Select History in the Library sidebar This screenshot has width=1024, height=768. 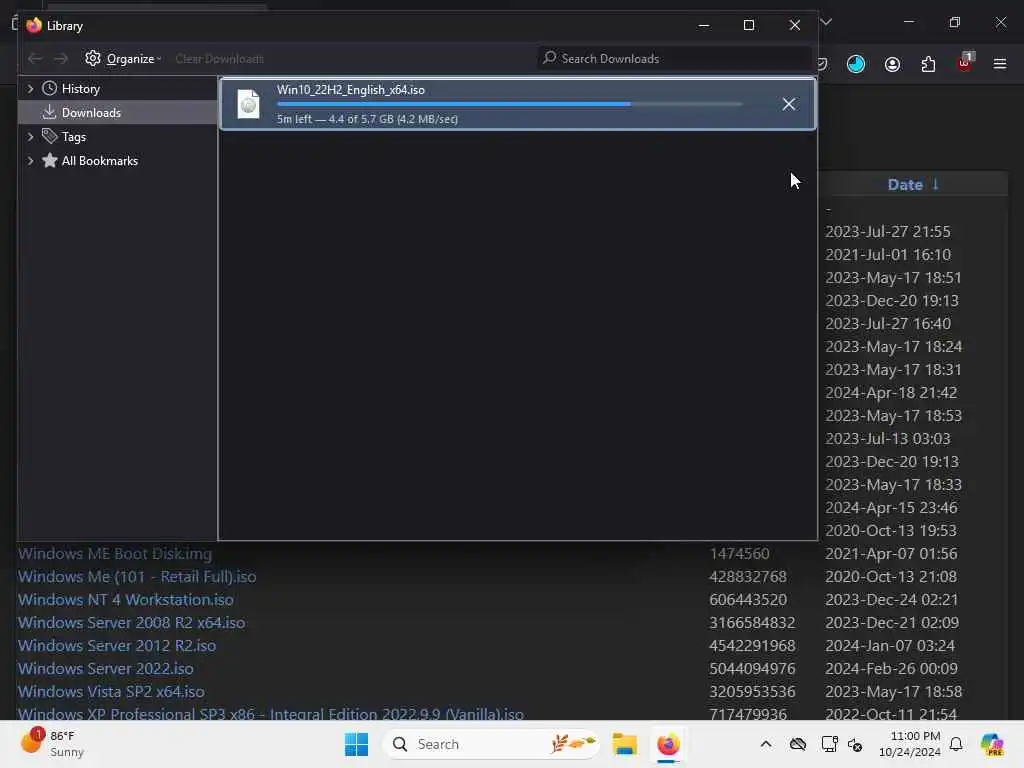click(x=81, y=89)
